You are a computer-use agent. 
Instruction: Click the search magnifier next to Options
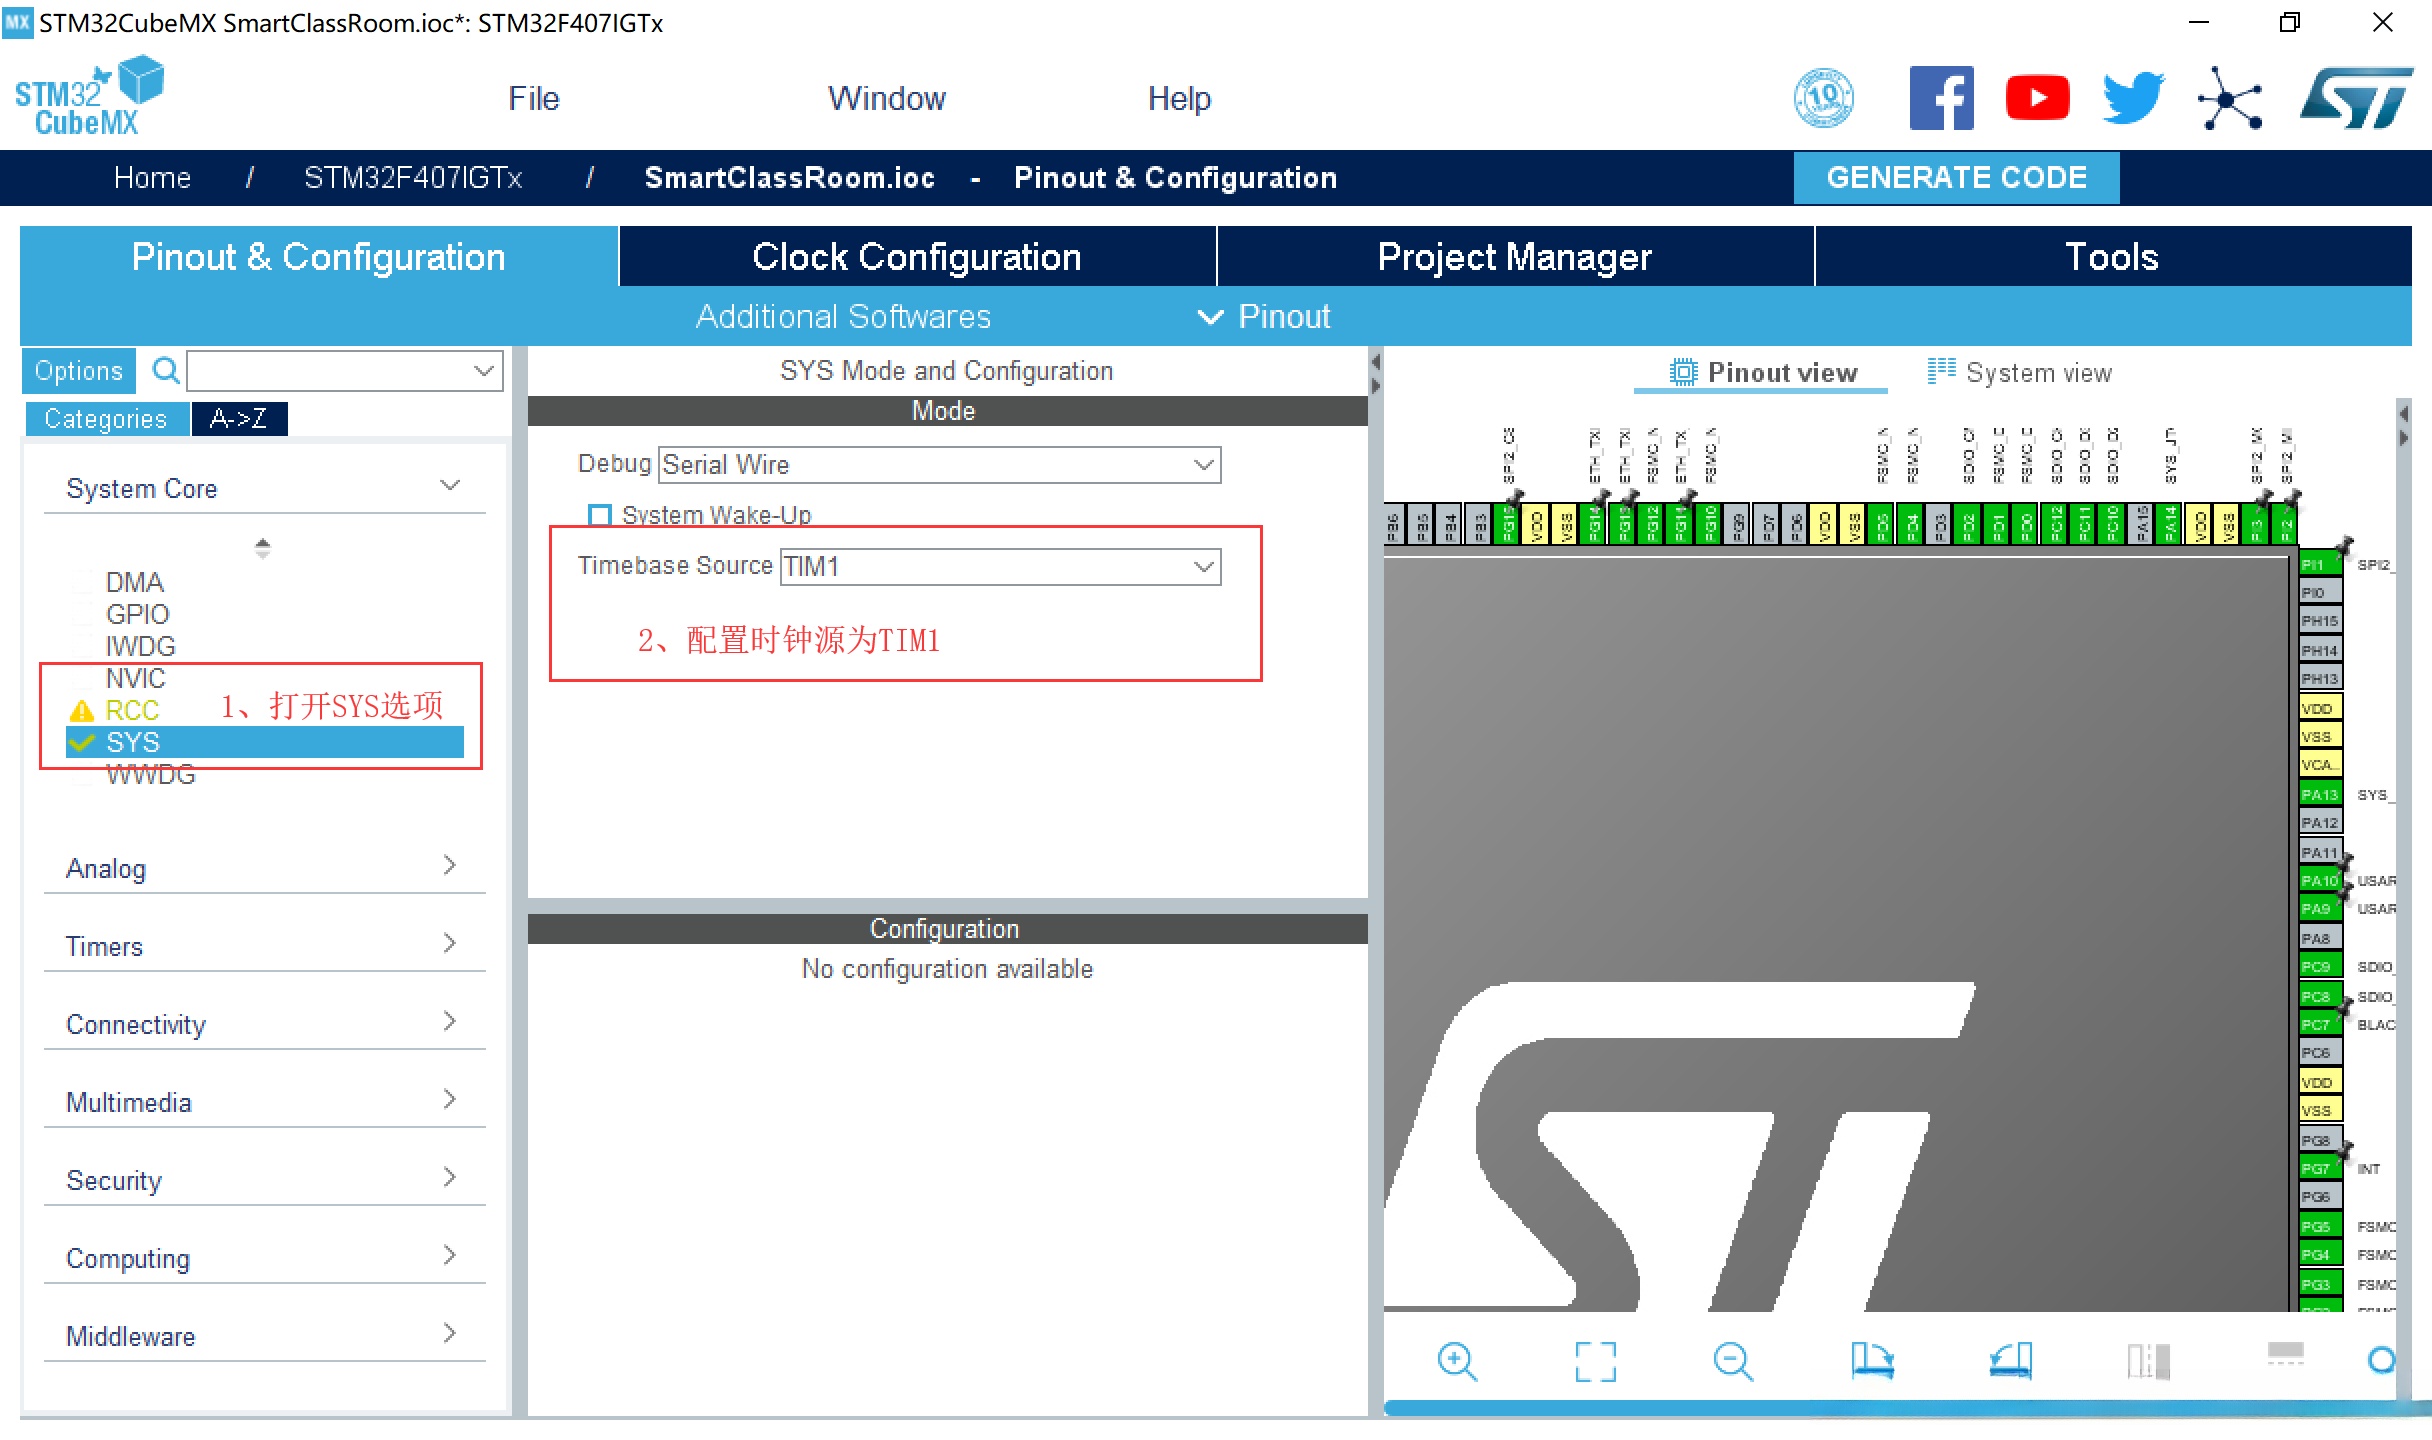(x=165, y=371)
